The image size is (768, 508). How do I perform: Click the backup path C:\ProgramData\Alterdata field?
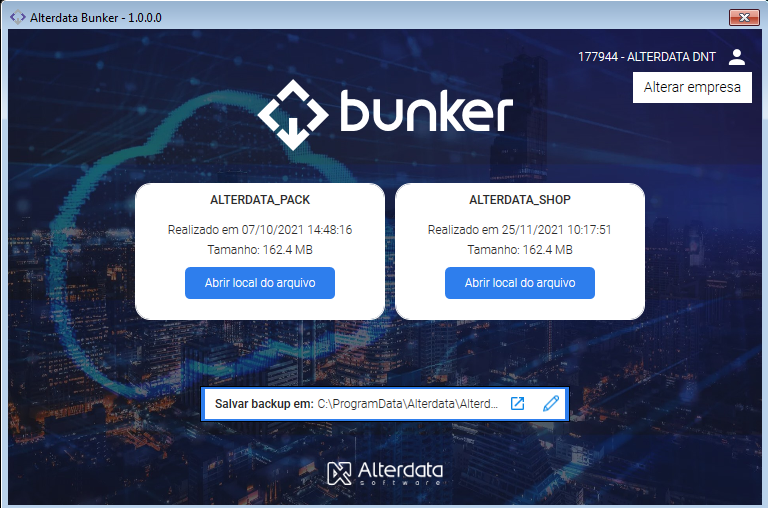408,404
